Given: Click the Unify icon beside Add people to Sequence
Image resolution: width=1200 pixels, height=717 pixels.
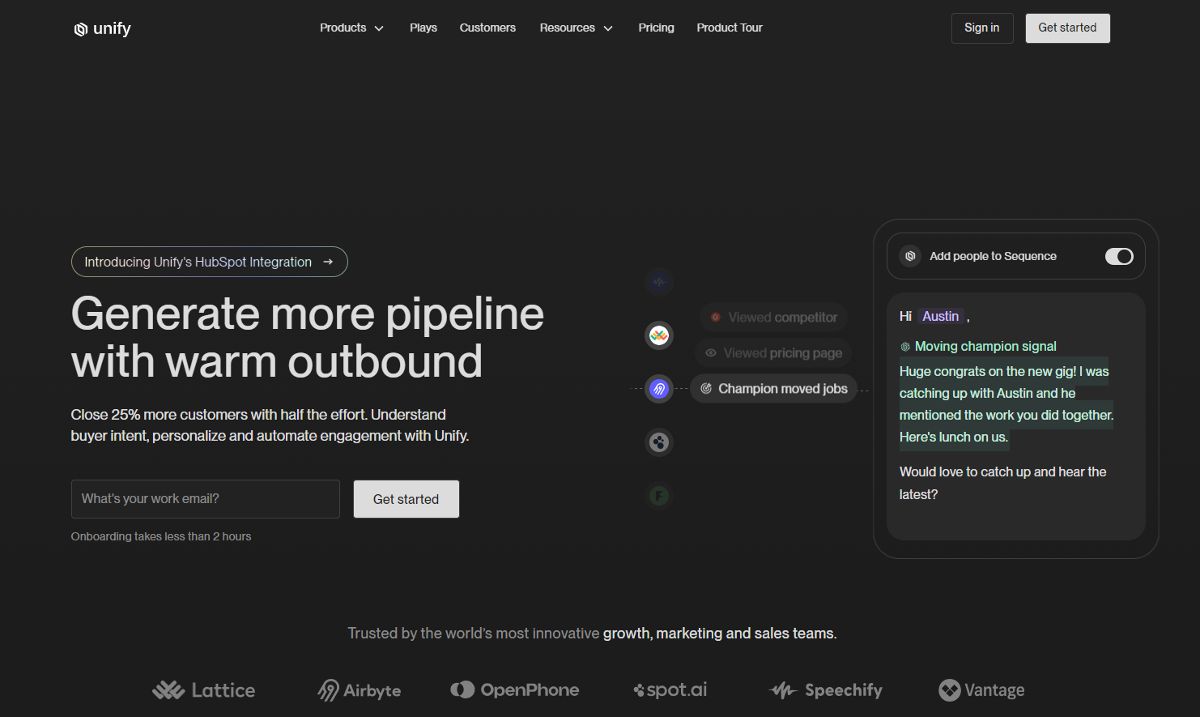Looking at the screenshot, I should coord(910,256).
